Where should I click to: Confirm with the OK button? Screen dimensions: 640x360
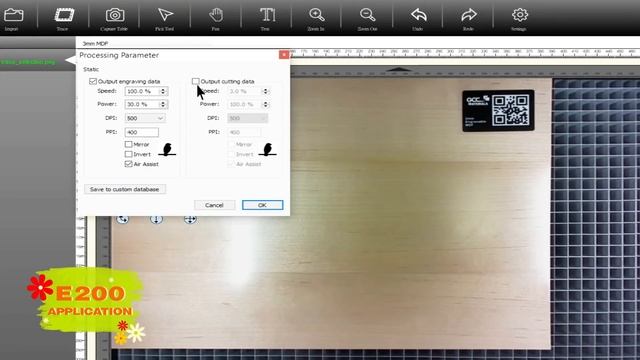tap(262, 205)
